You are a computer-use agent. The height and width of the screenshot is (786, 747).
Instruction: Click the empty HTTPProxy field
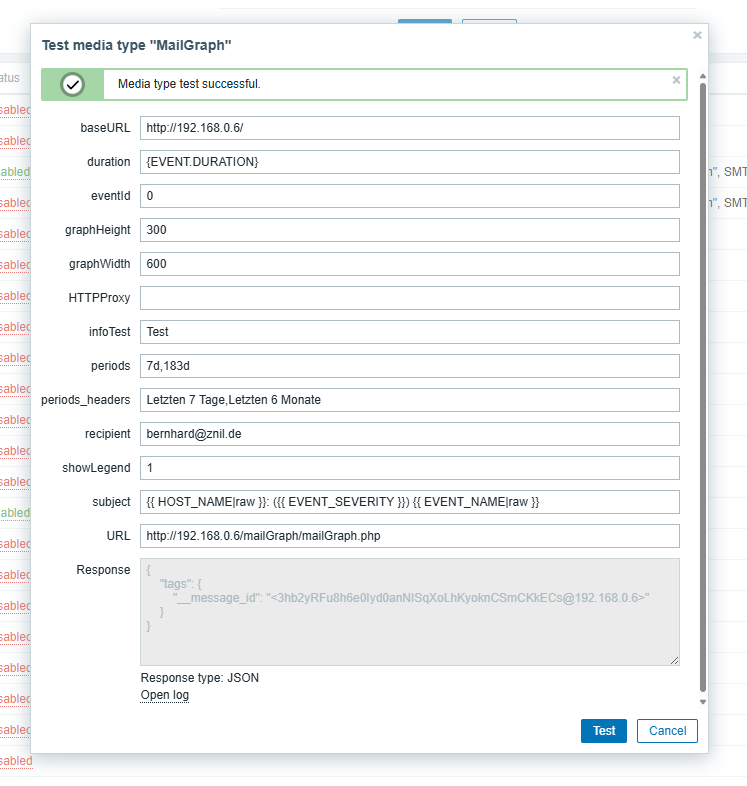pos(409,298)
